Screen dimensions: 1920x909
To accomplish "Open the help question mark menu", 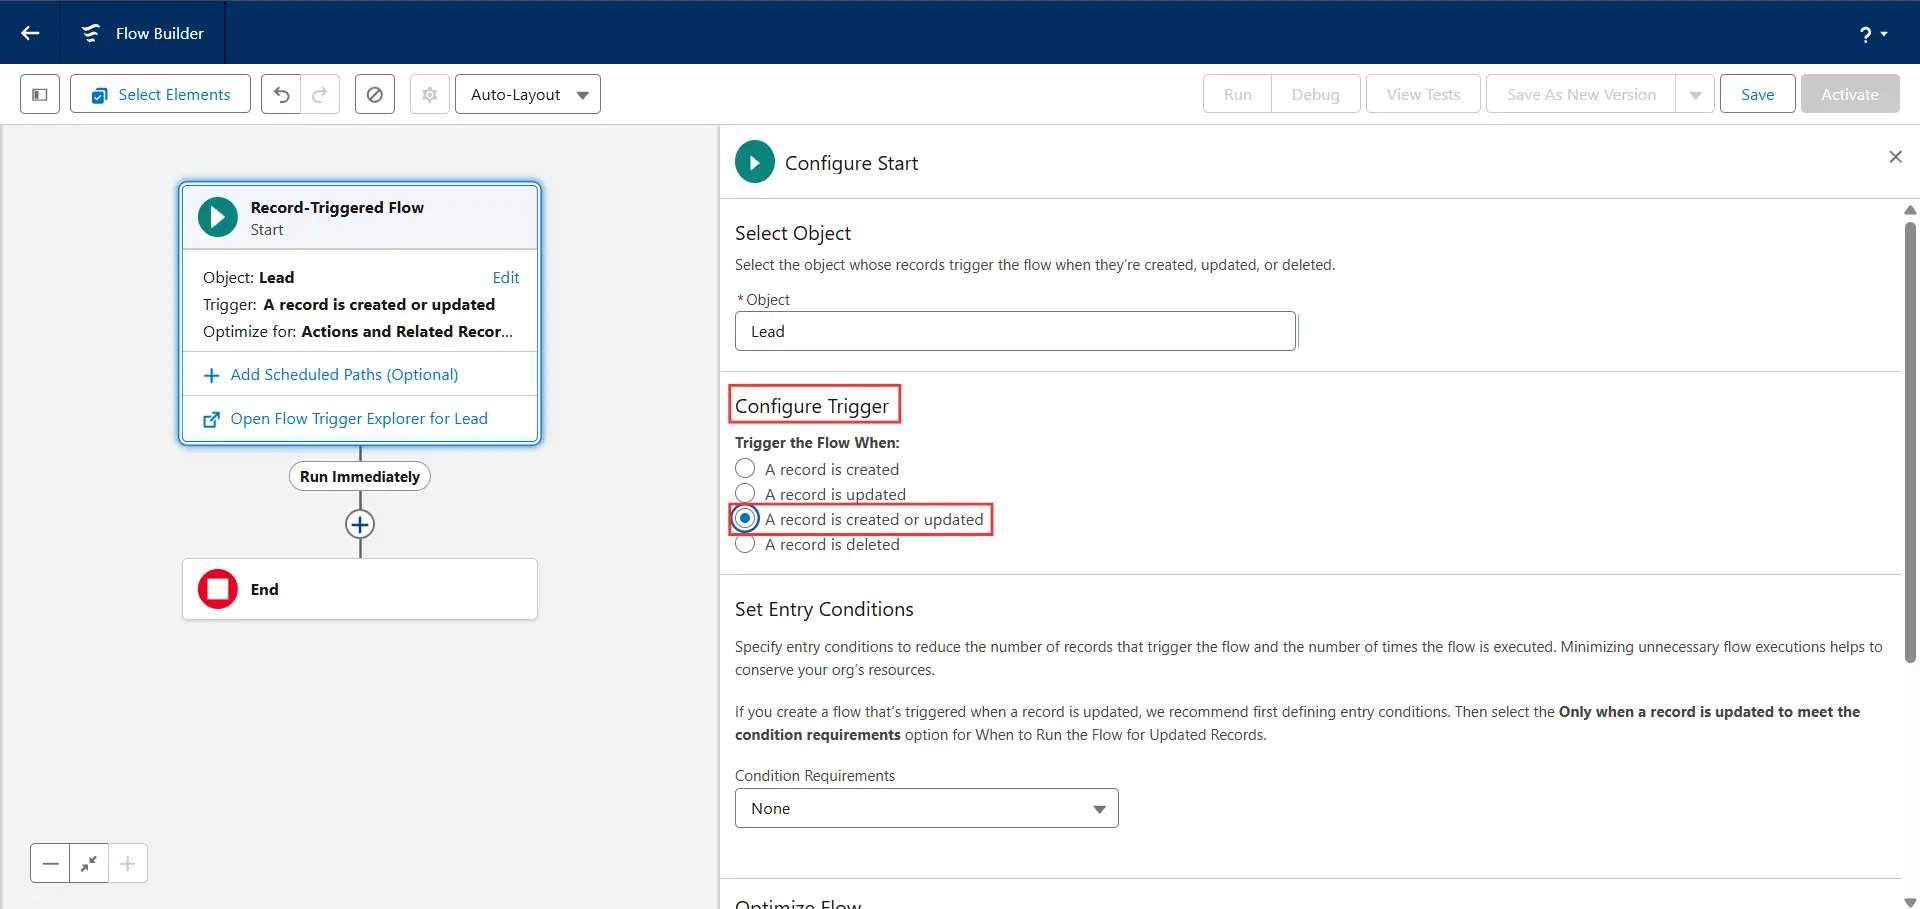I will pos(1873,34).
